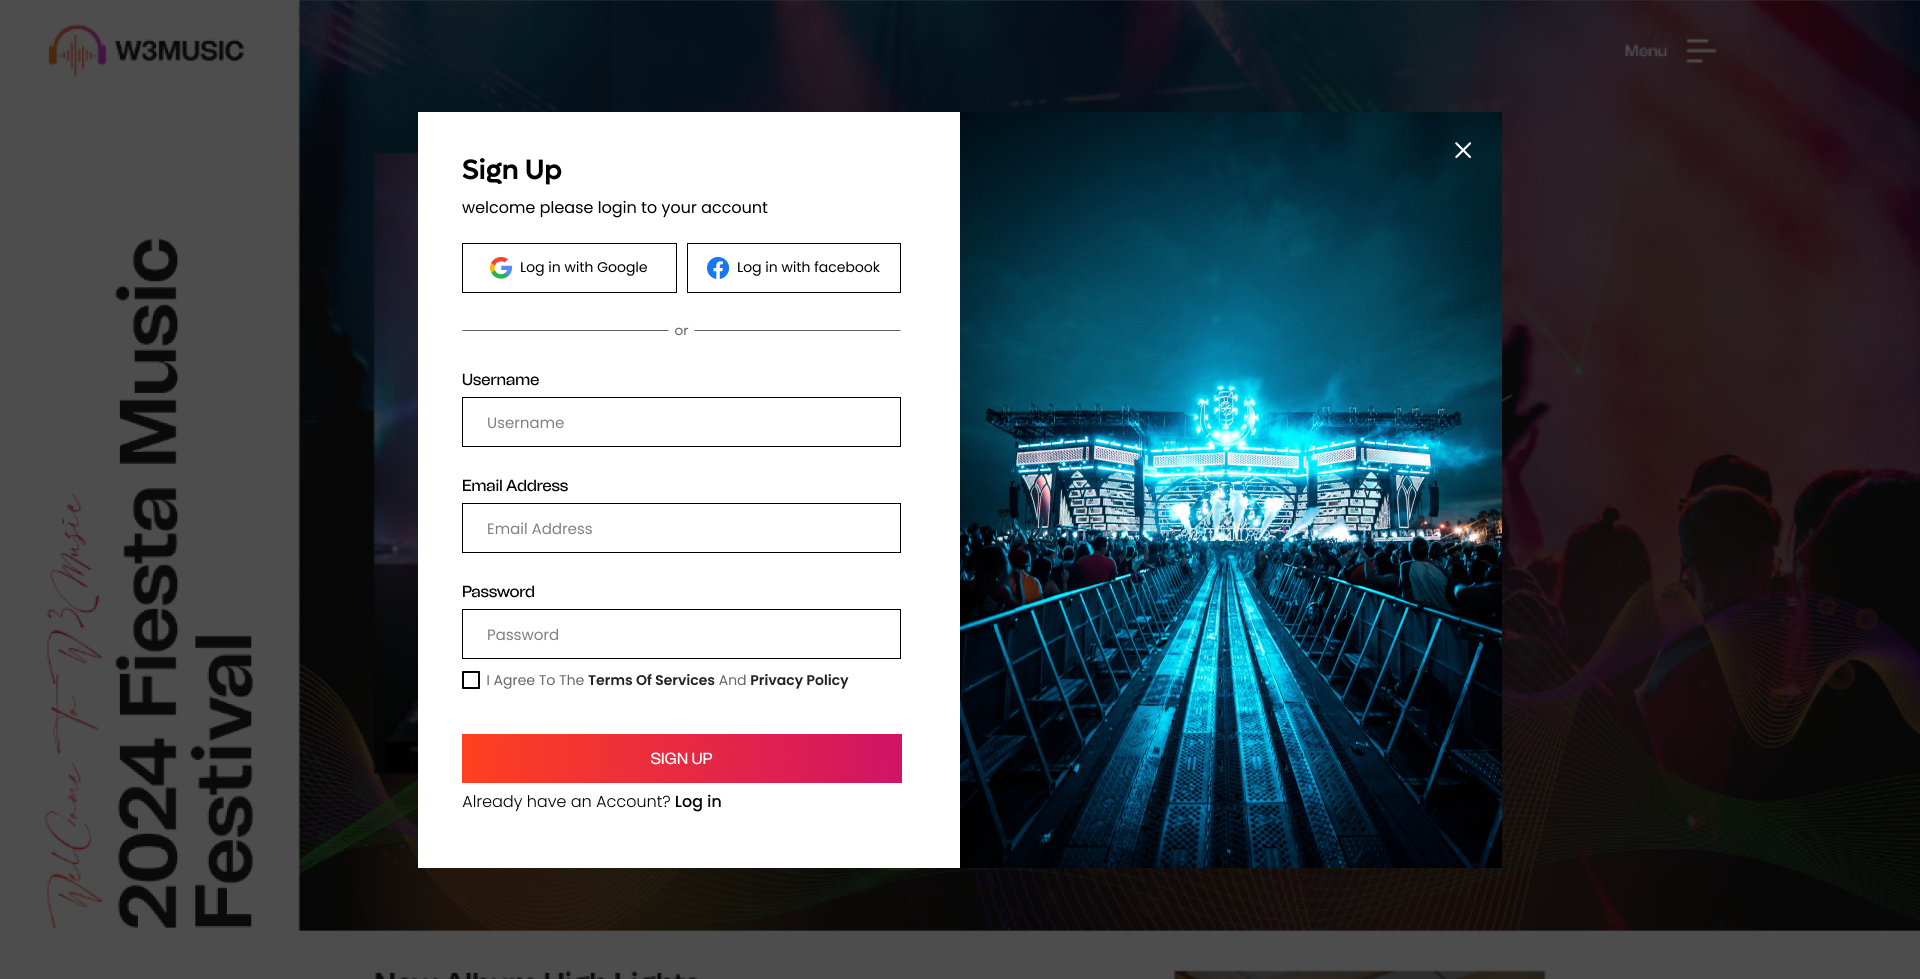
Task: Click Log in with Google
Action: tap(569, 267)
